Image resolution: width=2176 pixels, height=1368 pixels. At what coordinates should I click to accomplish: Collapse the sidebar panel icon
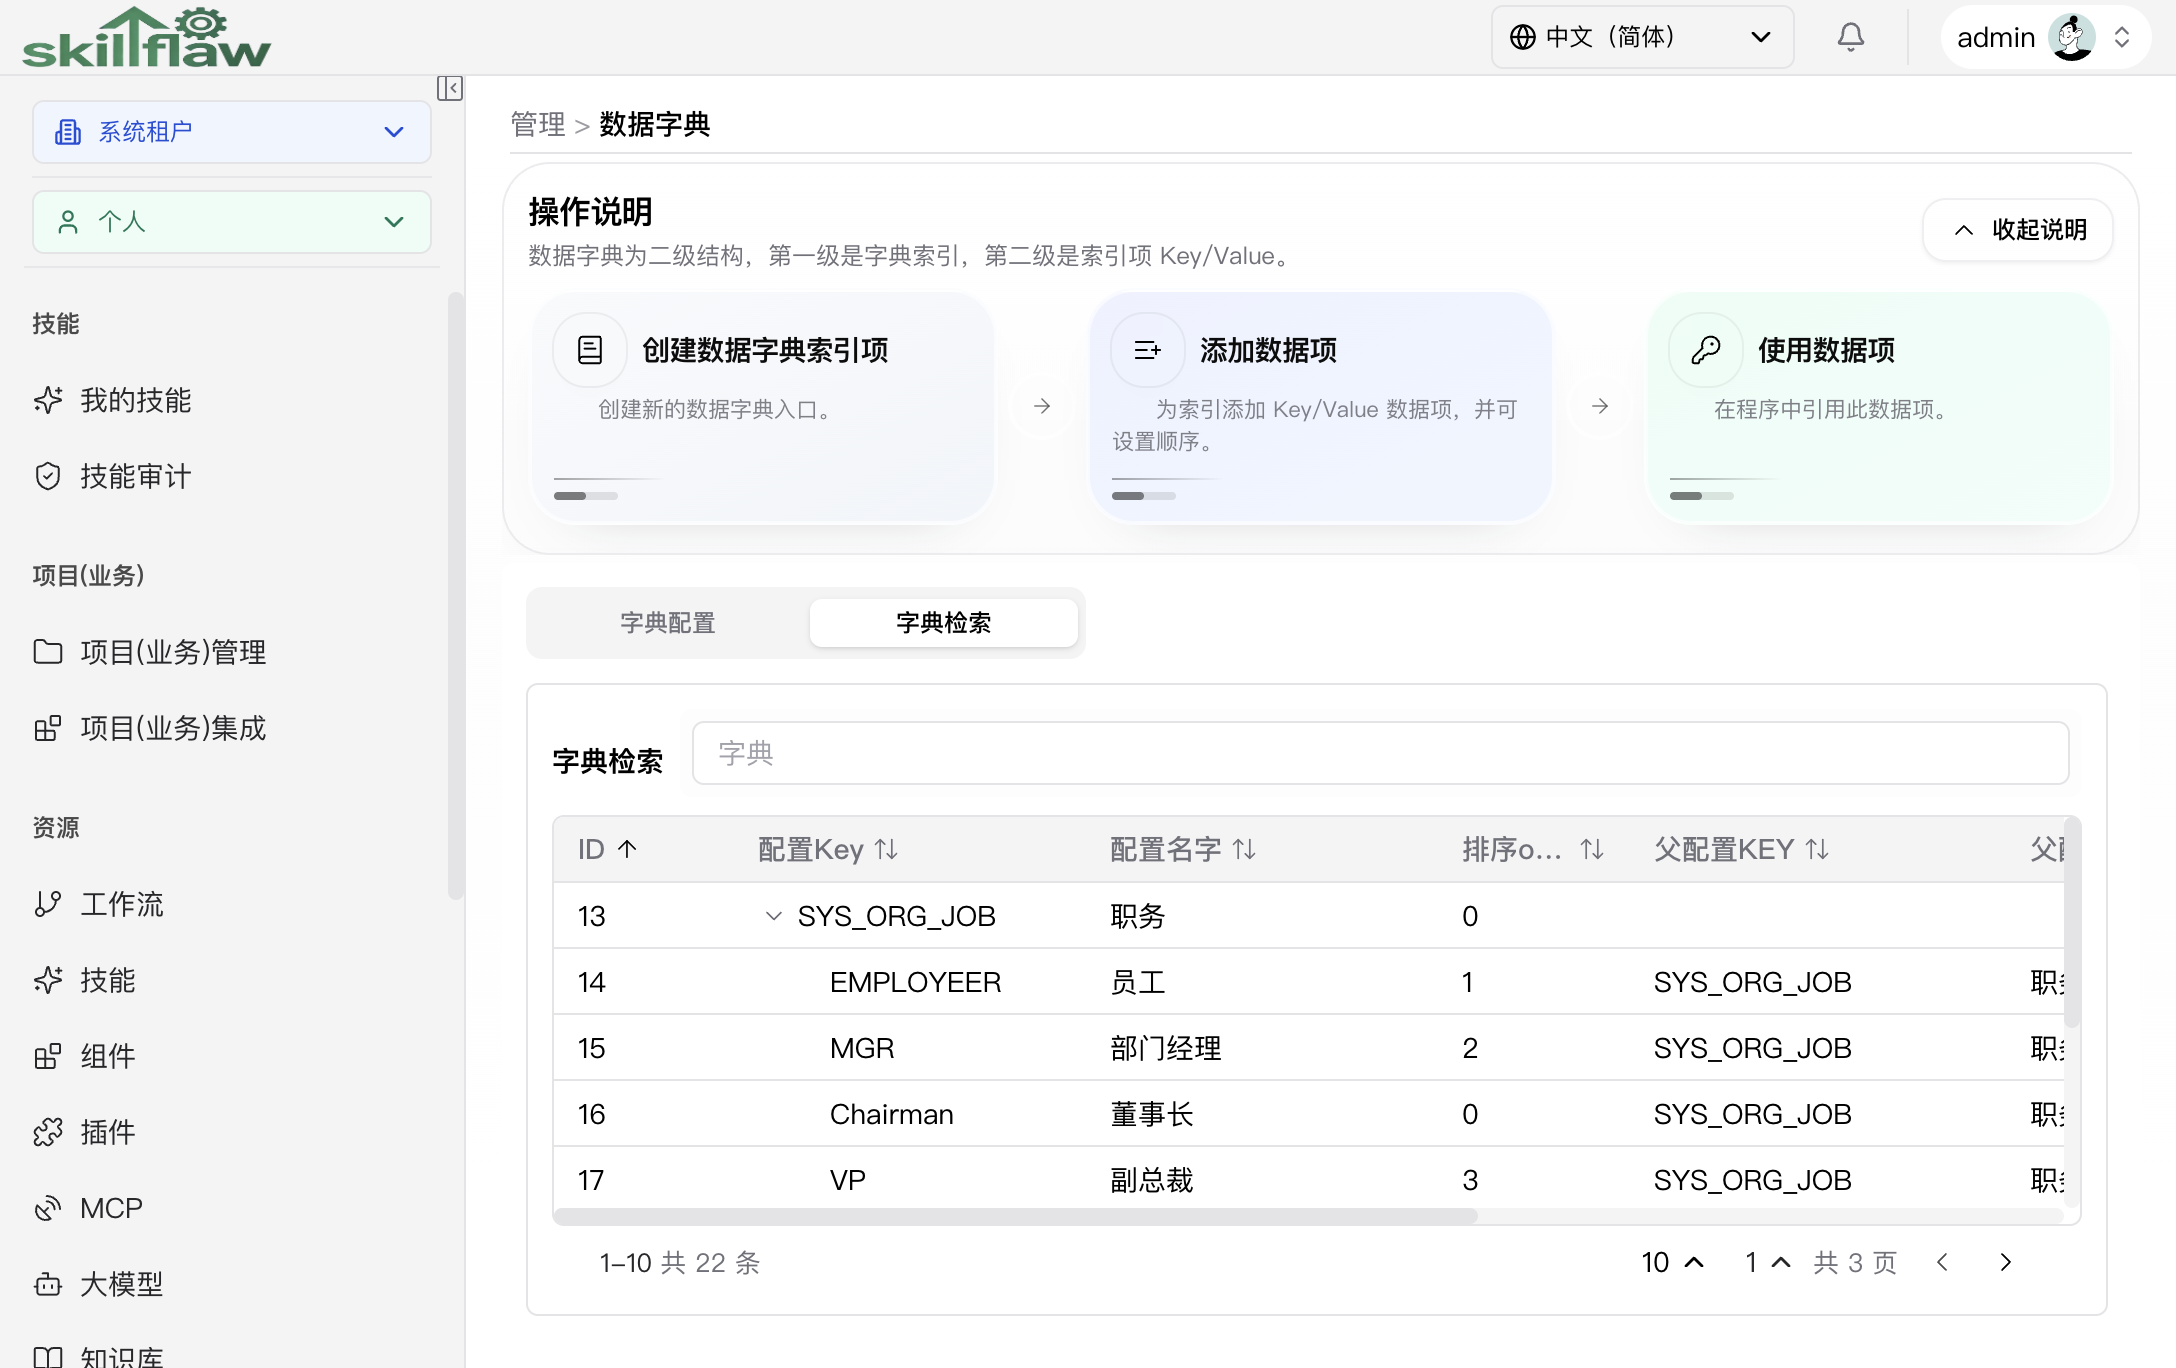[450, 88]
